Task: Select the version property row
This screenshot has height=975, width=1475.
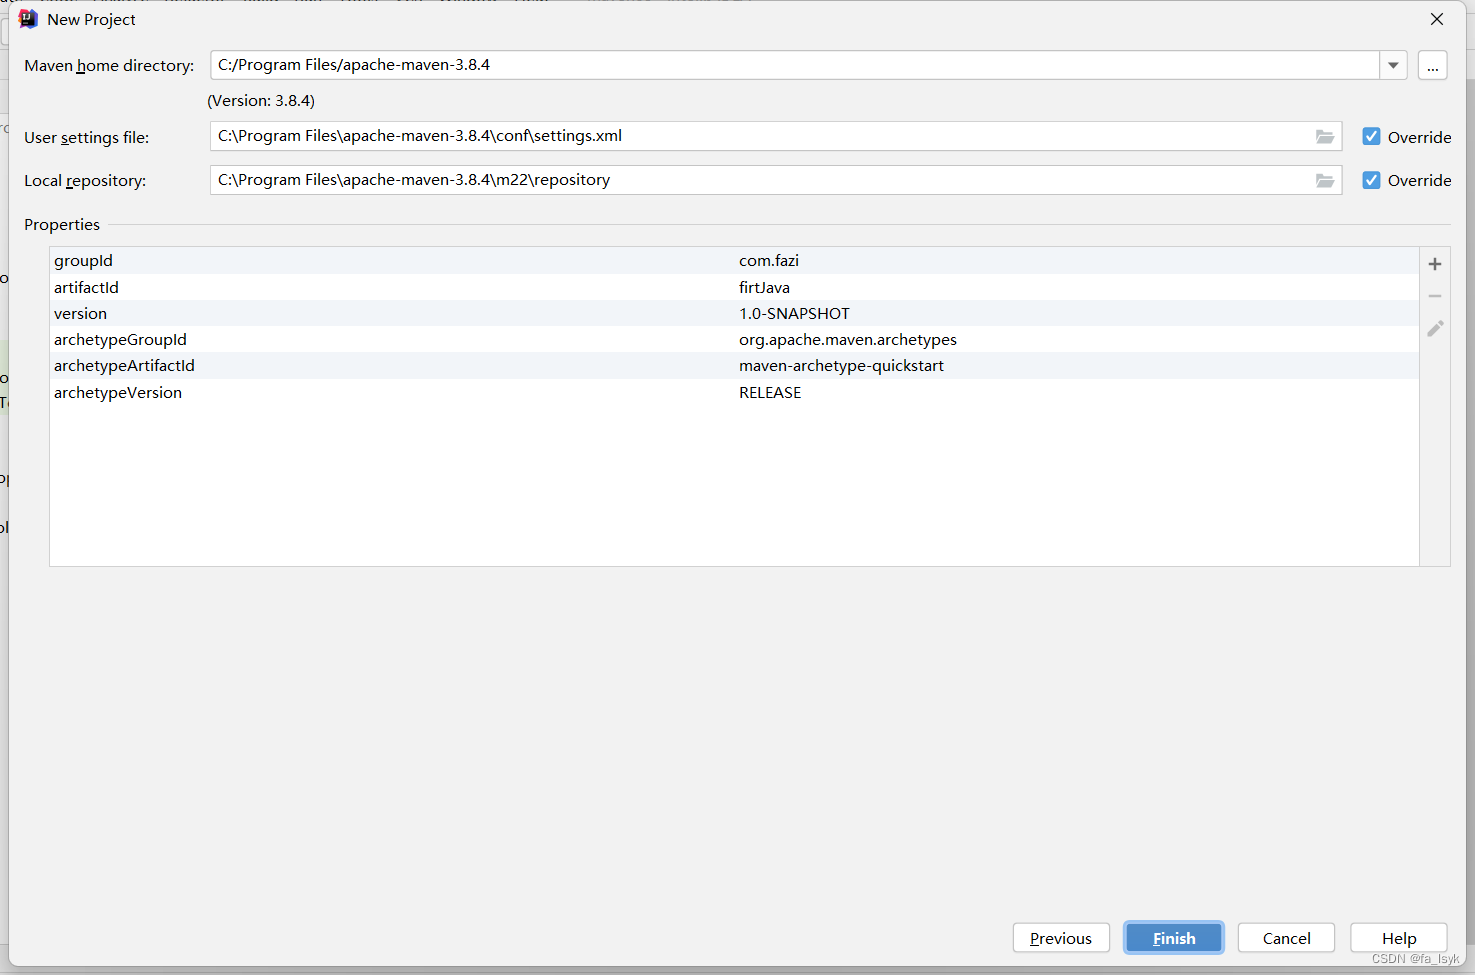Action: click(x=400, y=313)
